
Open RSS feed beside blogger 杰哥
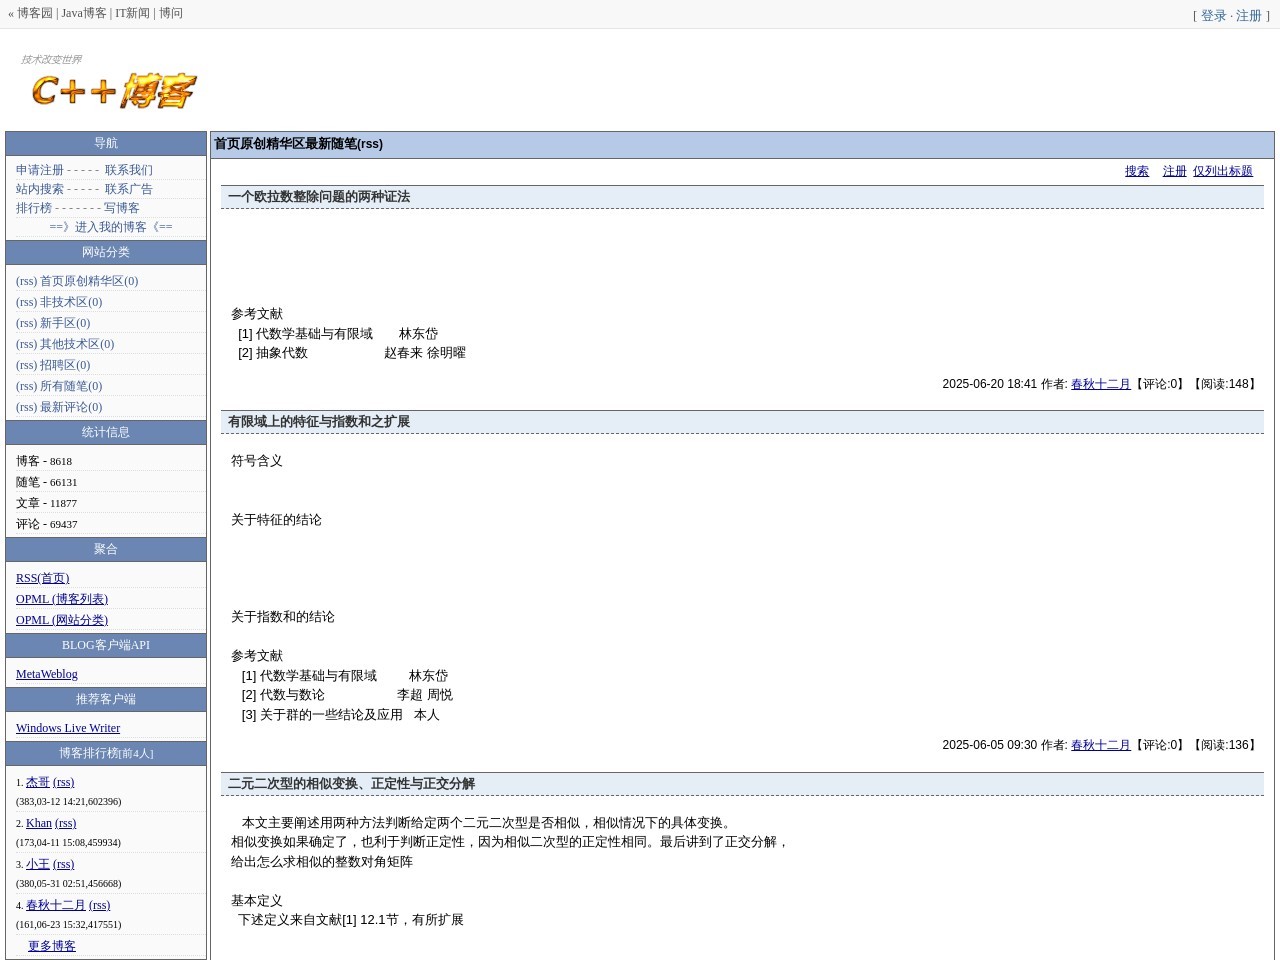63,782
